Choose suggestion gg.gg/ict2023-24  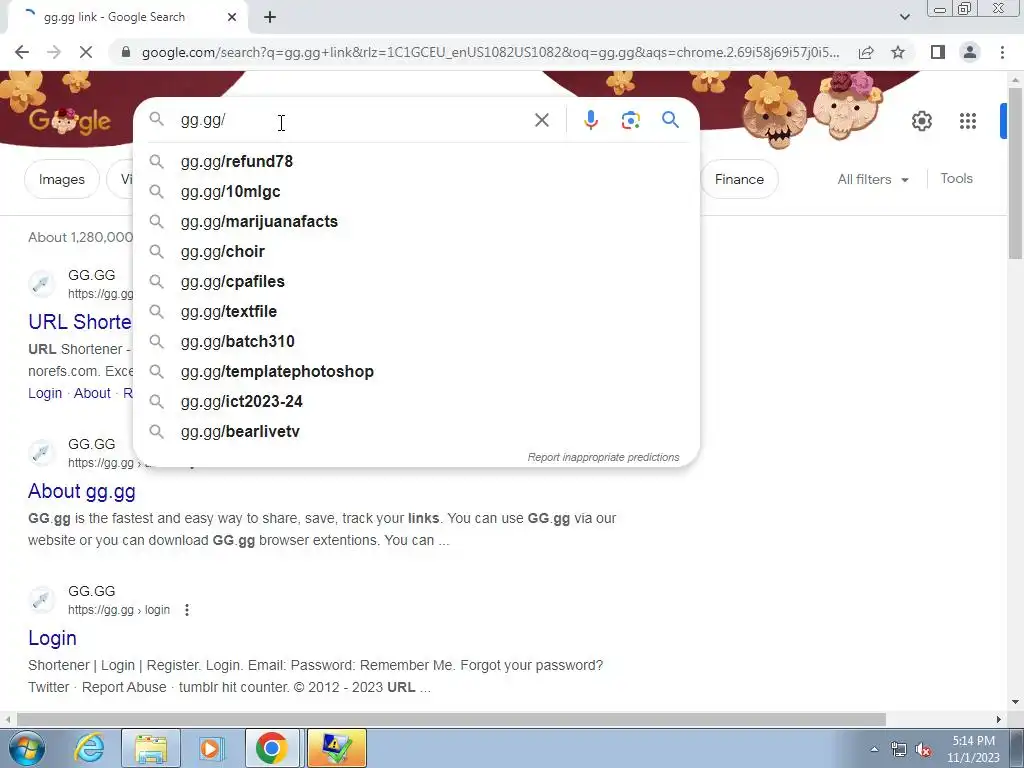416,402
